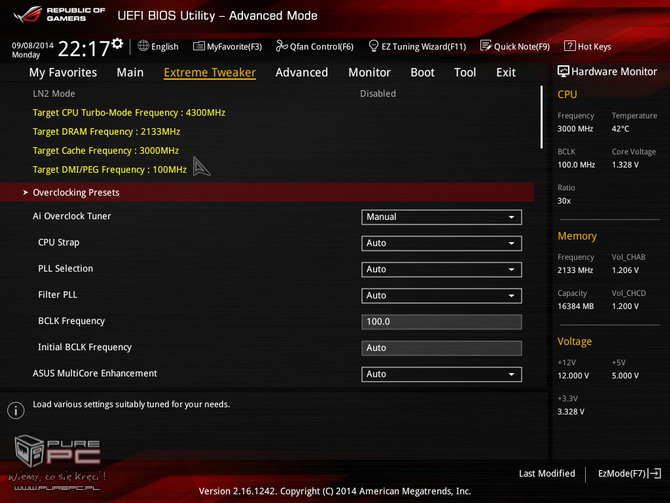Open the Ai Overclock Tuner dropdown

[441, 217]
